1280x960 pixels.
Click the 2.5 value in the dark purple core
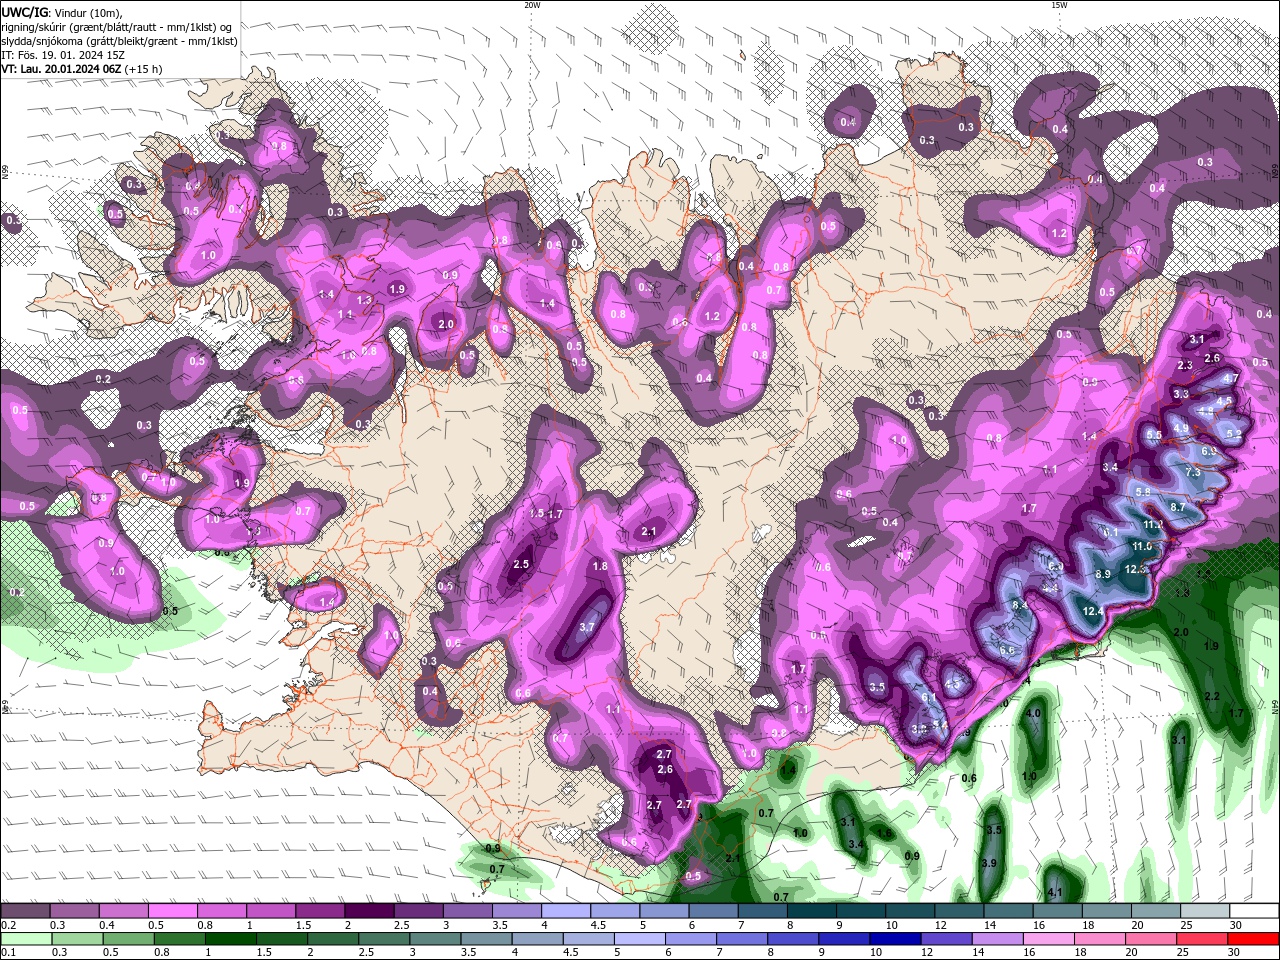pos(521,564)
